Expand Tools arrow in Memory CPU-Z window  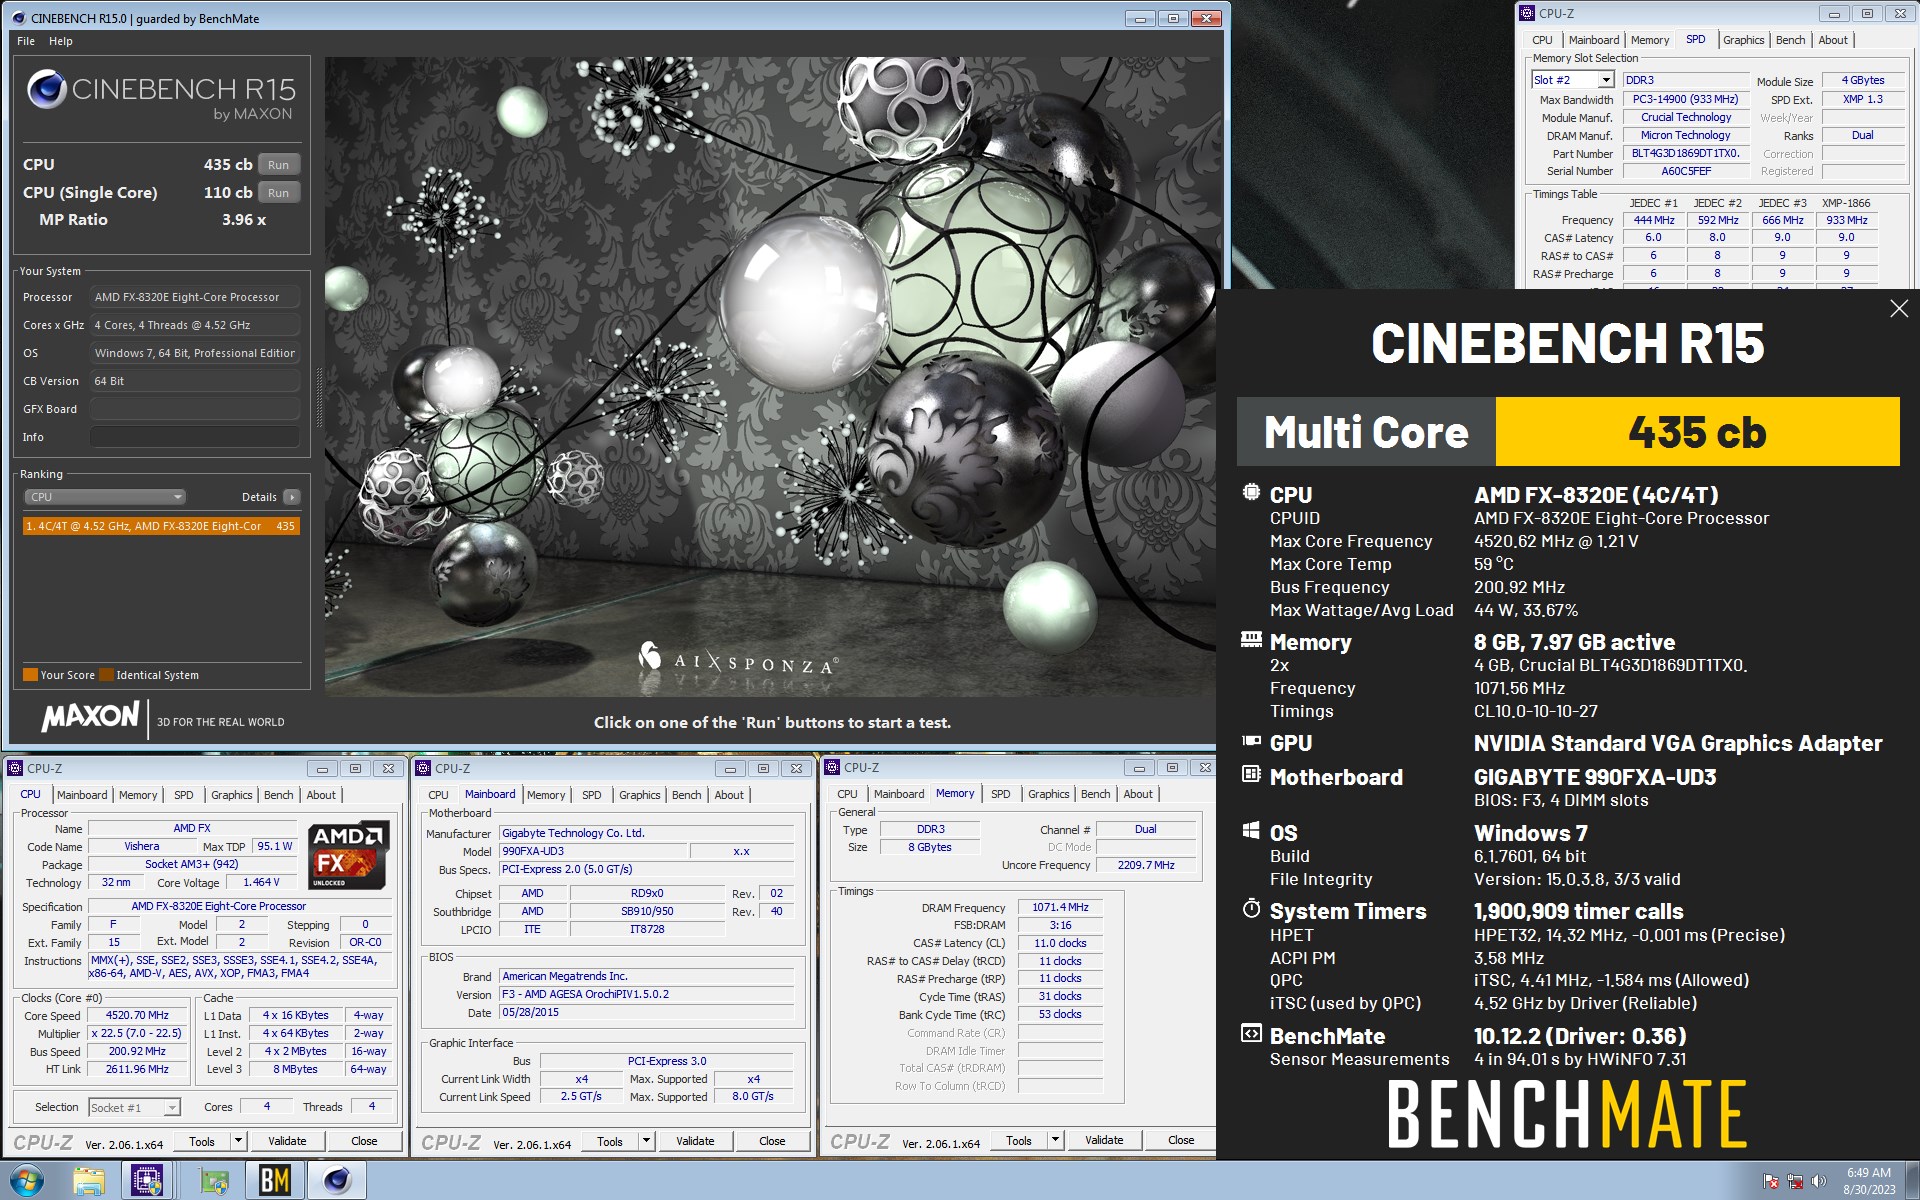[x=1055, y=1140]
